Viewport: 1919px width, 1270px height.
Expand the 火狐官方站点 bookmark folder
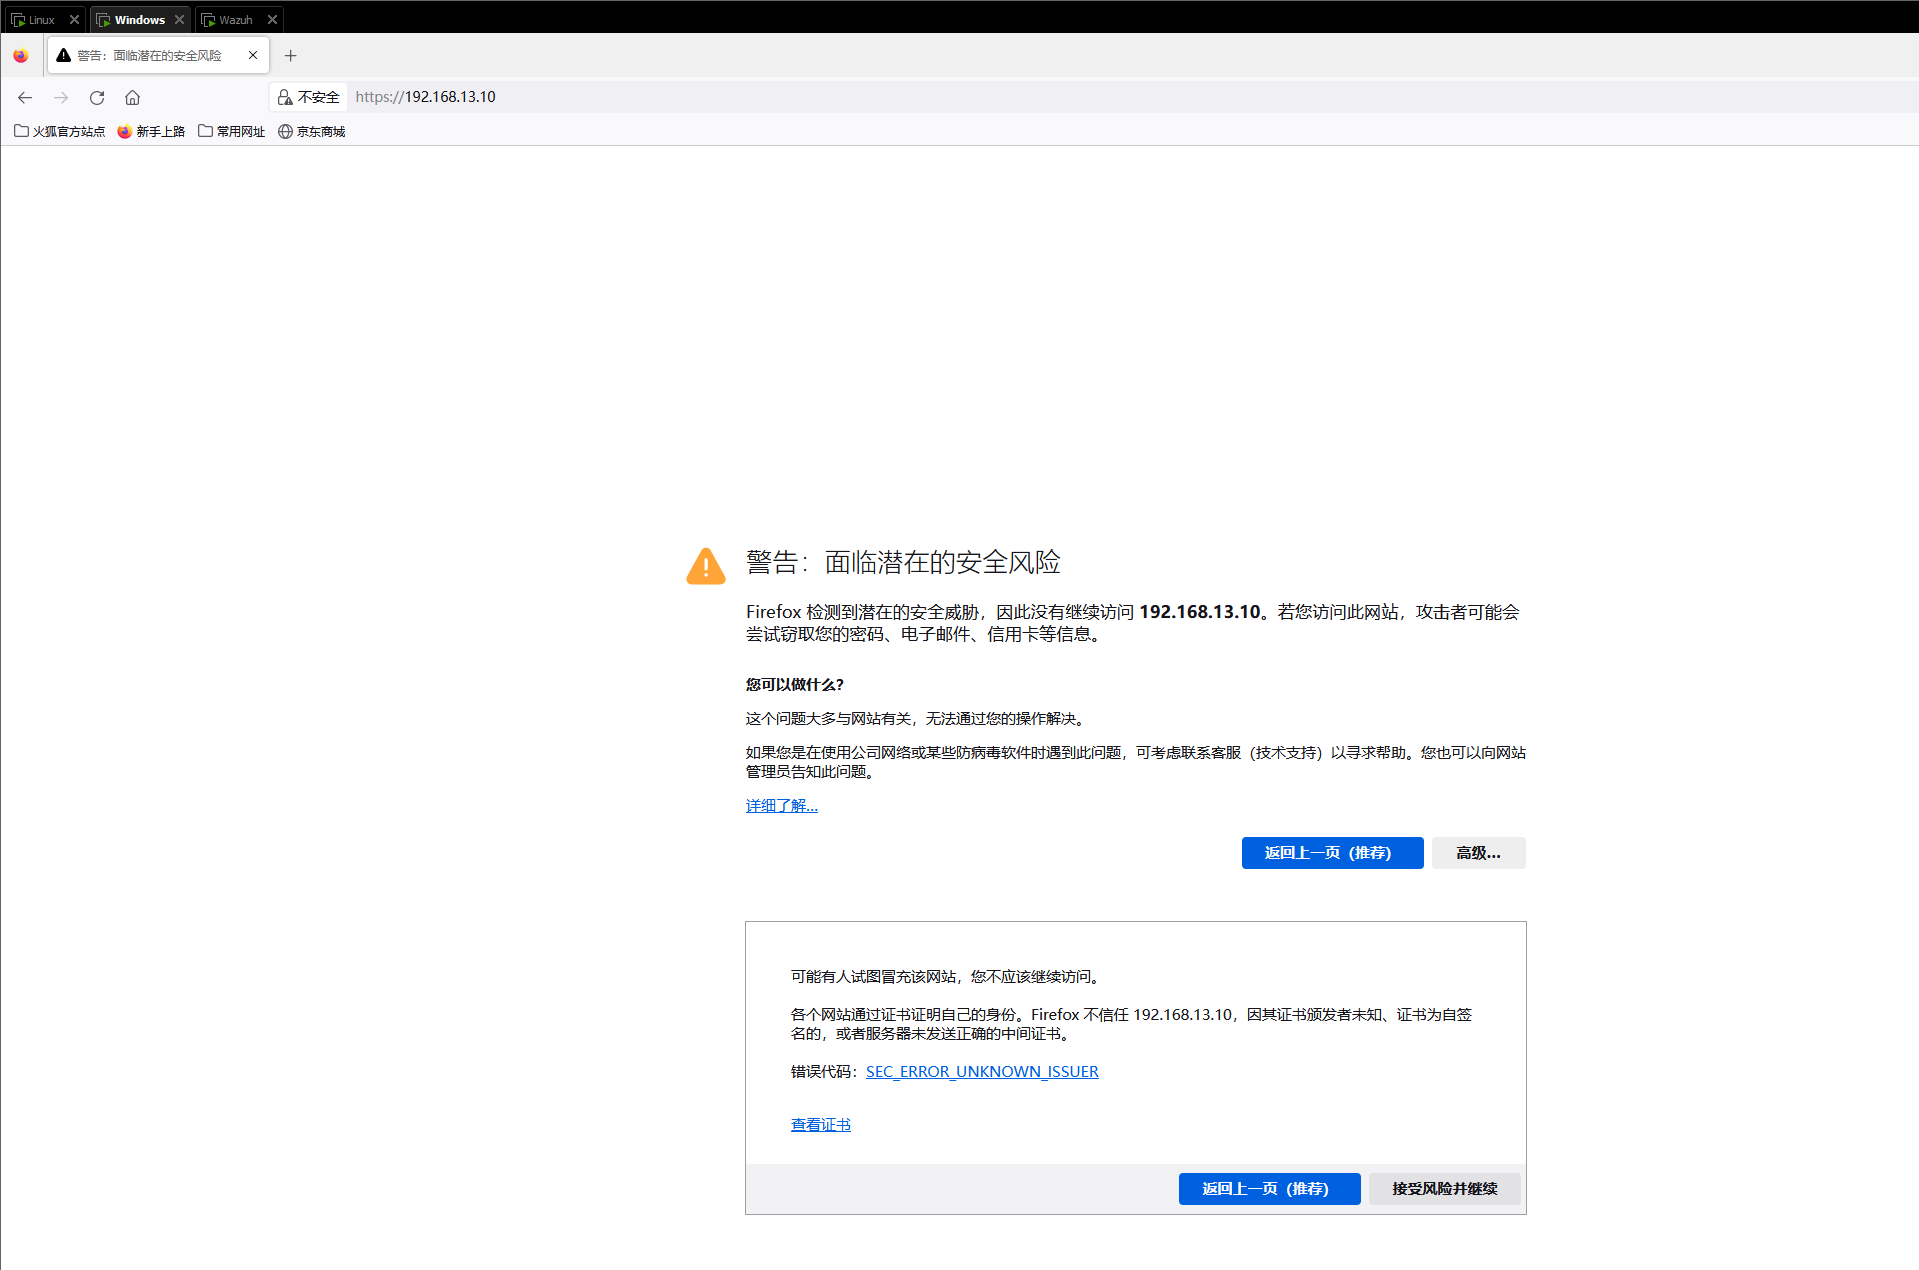(x=59, y=131)
